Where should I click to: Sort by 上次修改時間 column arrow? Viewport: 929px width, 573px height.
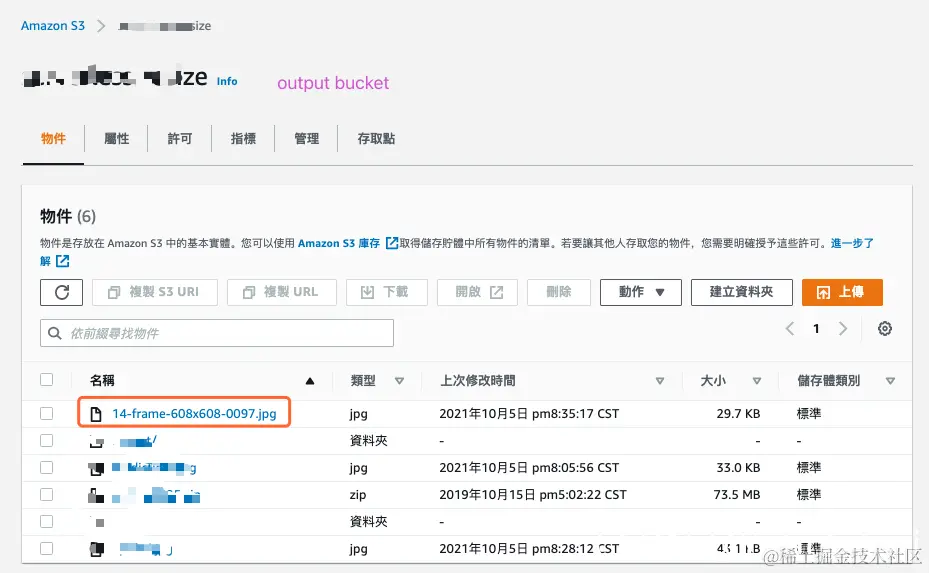pos(659,381)
